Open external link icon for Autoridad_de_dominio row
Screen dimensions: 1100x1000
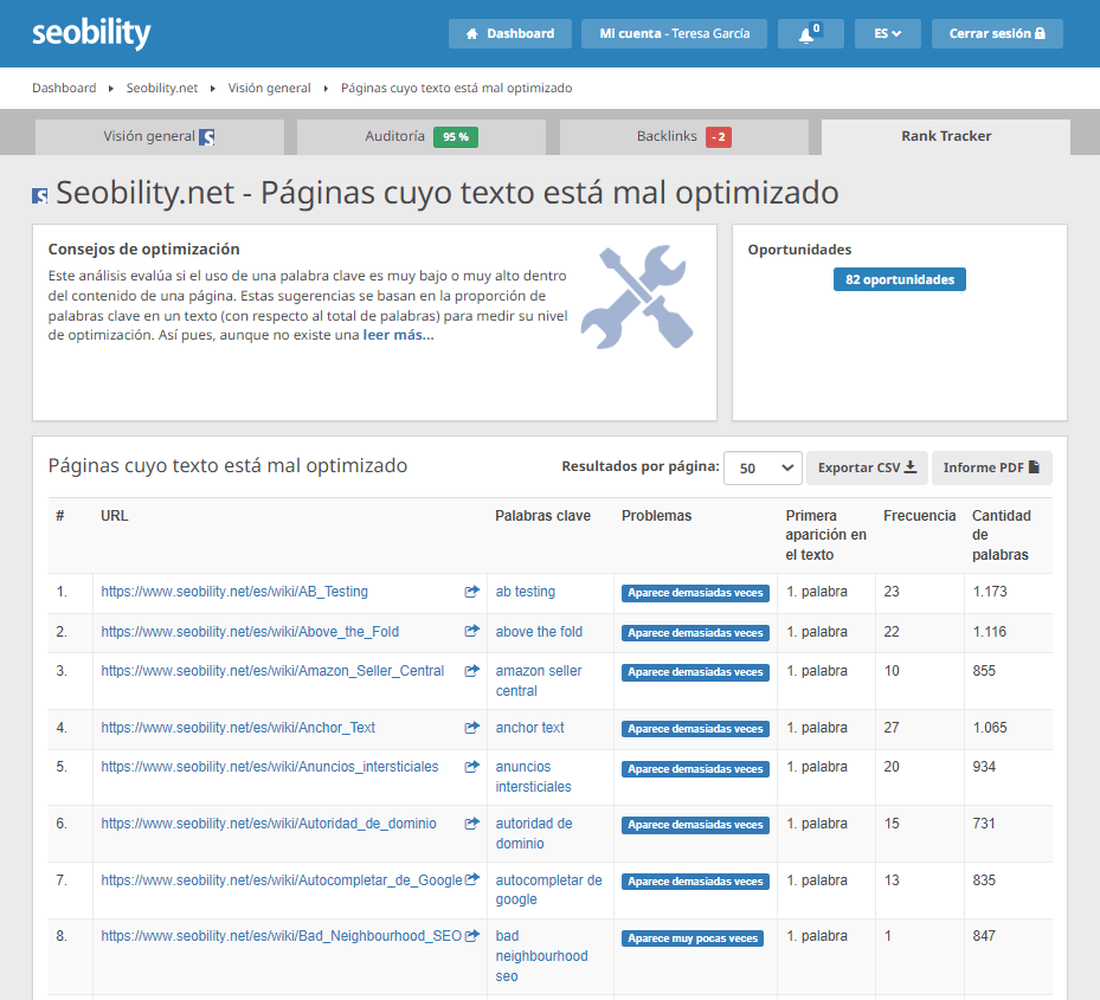[x=472, y=823]
